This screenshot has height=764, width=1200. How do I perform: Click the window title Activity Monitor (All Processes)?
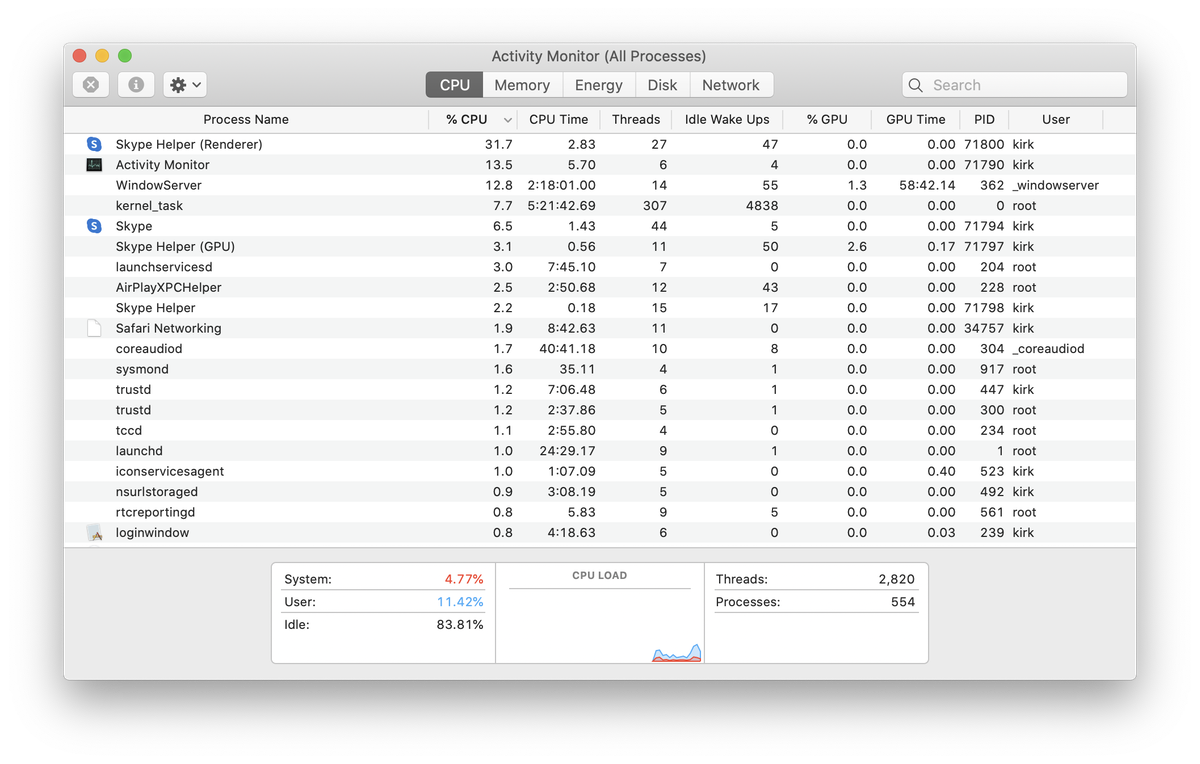click(599, 56)
